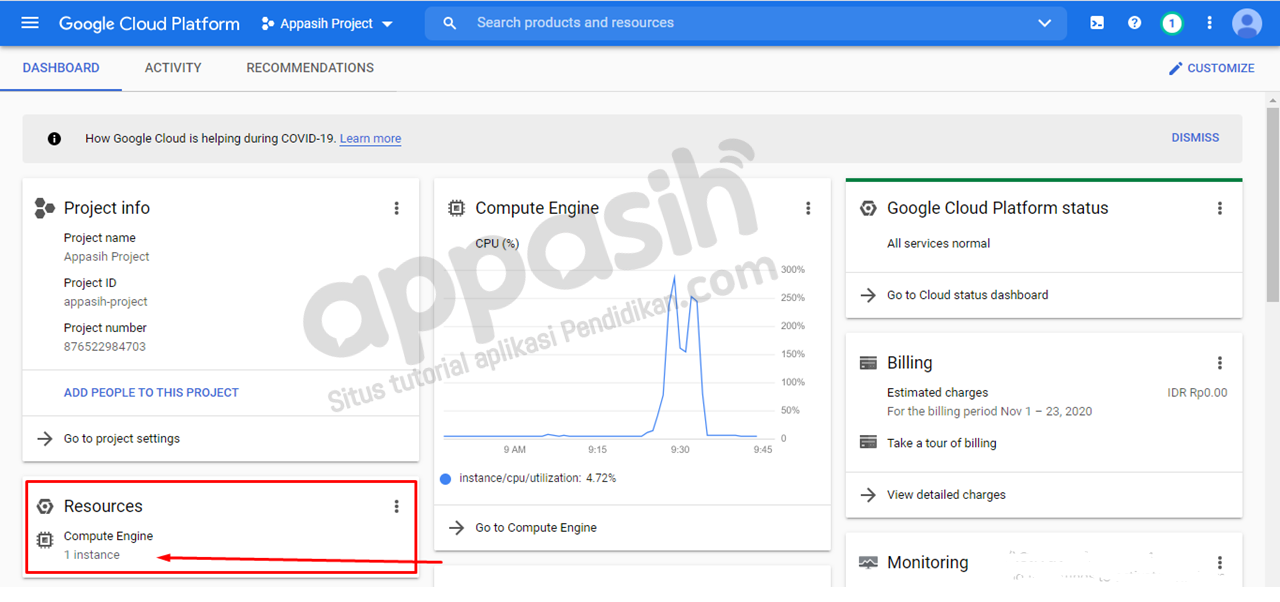Open Resources card three-dot menu

tap(396, 506)
